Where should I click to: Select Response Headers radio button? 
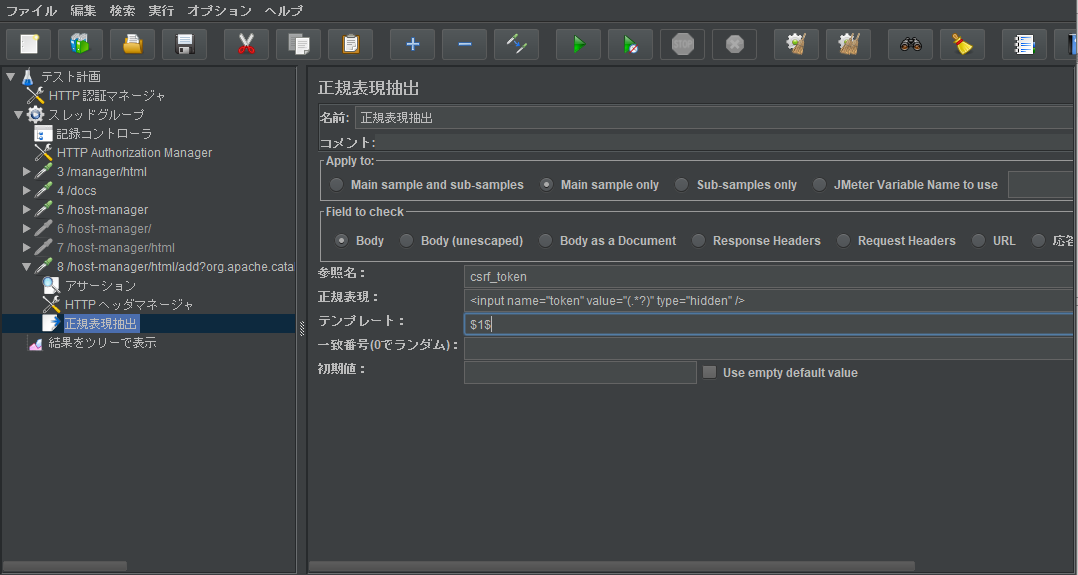(698, 241)
